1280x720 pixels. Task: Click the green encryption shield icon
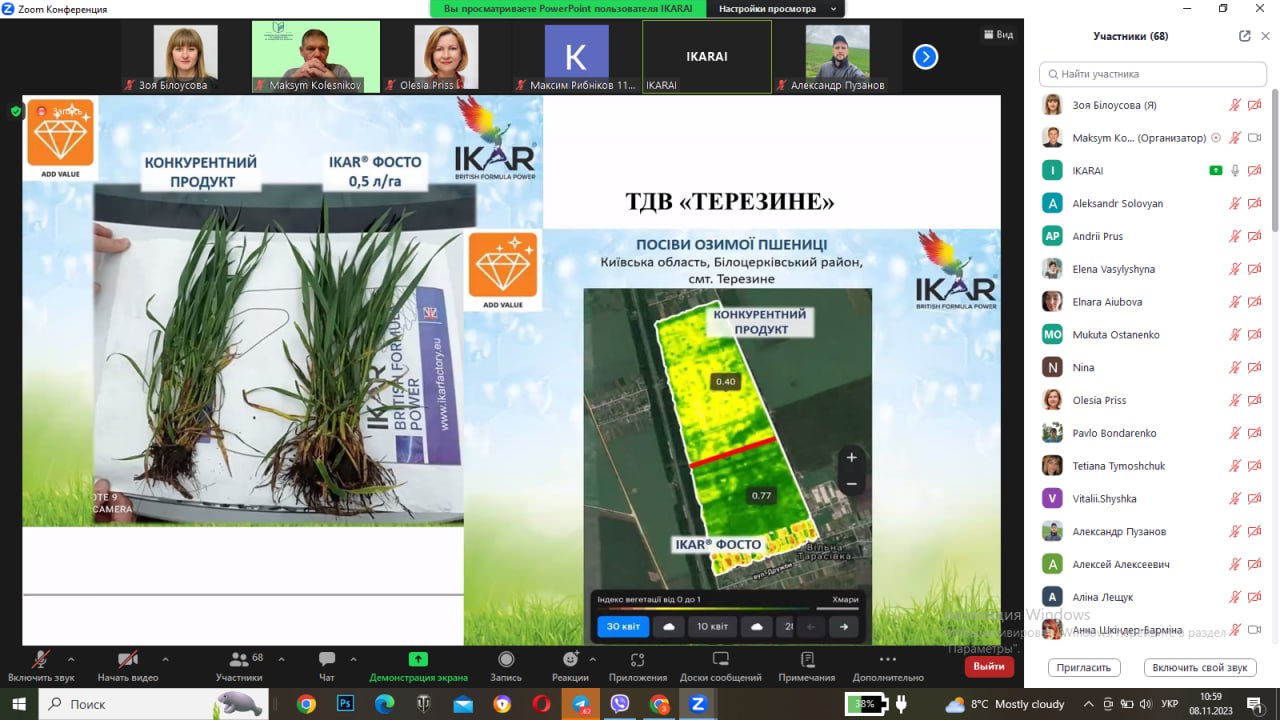tap(16, 111)
